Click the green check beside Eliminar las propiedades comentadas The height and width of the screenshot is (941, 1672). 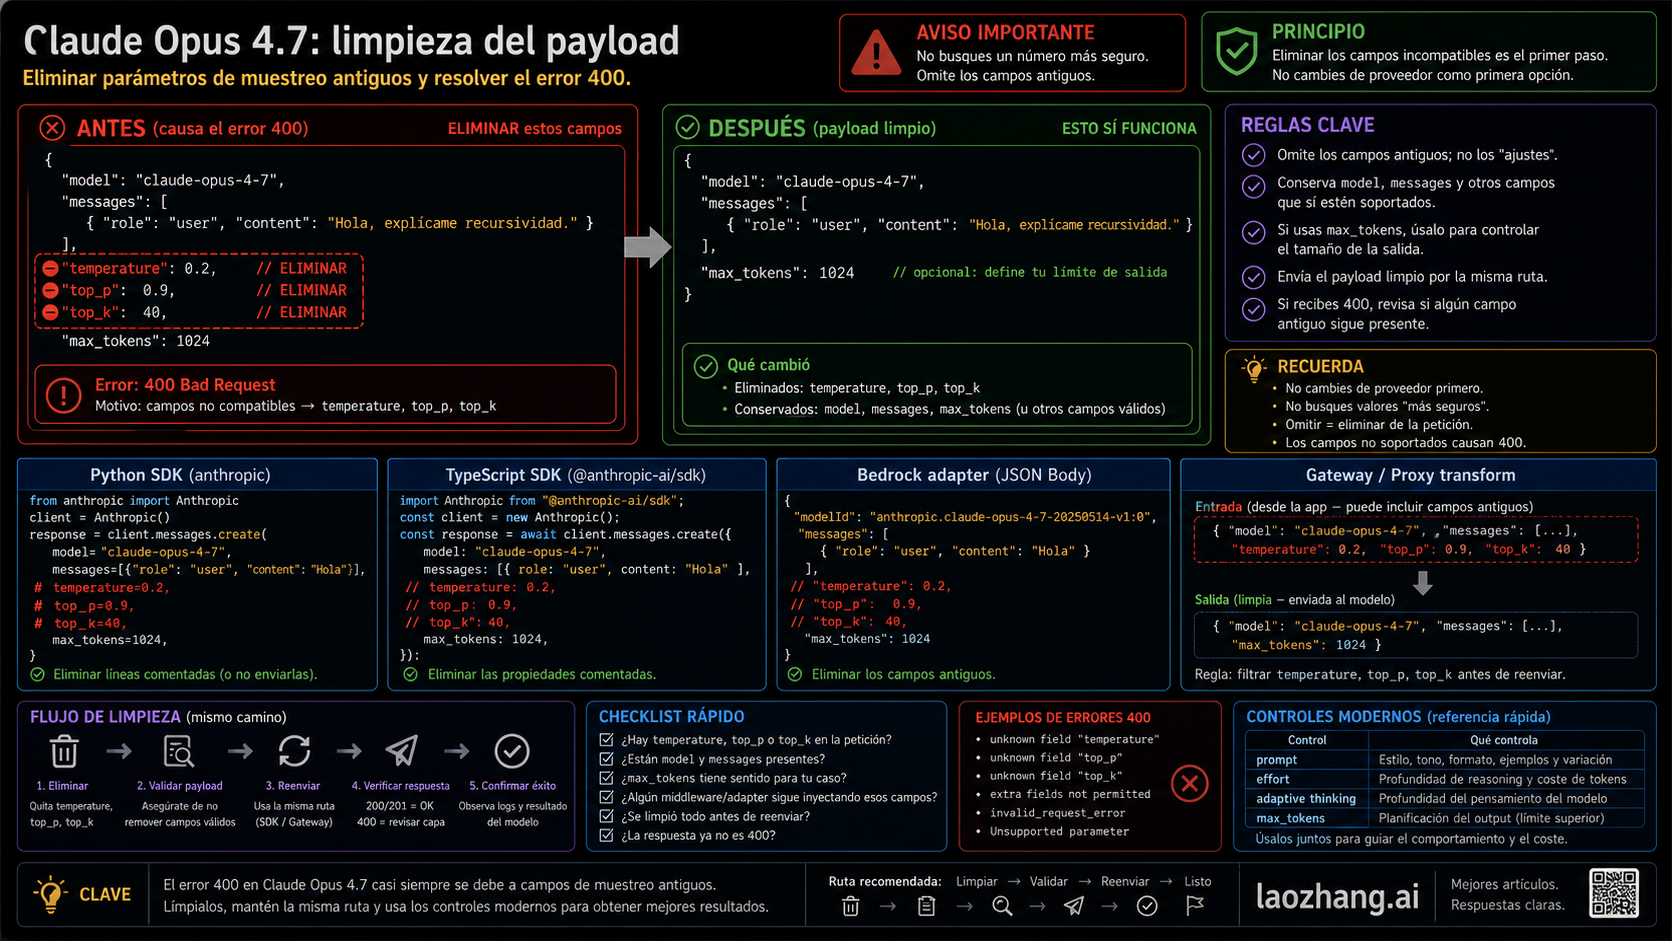point(410,675)
